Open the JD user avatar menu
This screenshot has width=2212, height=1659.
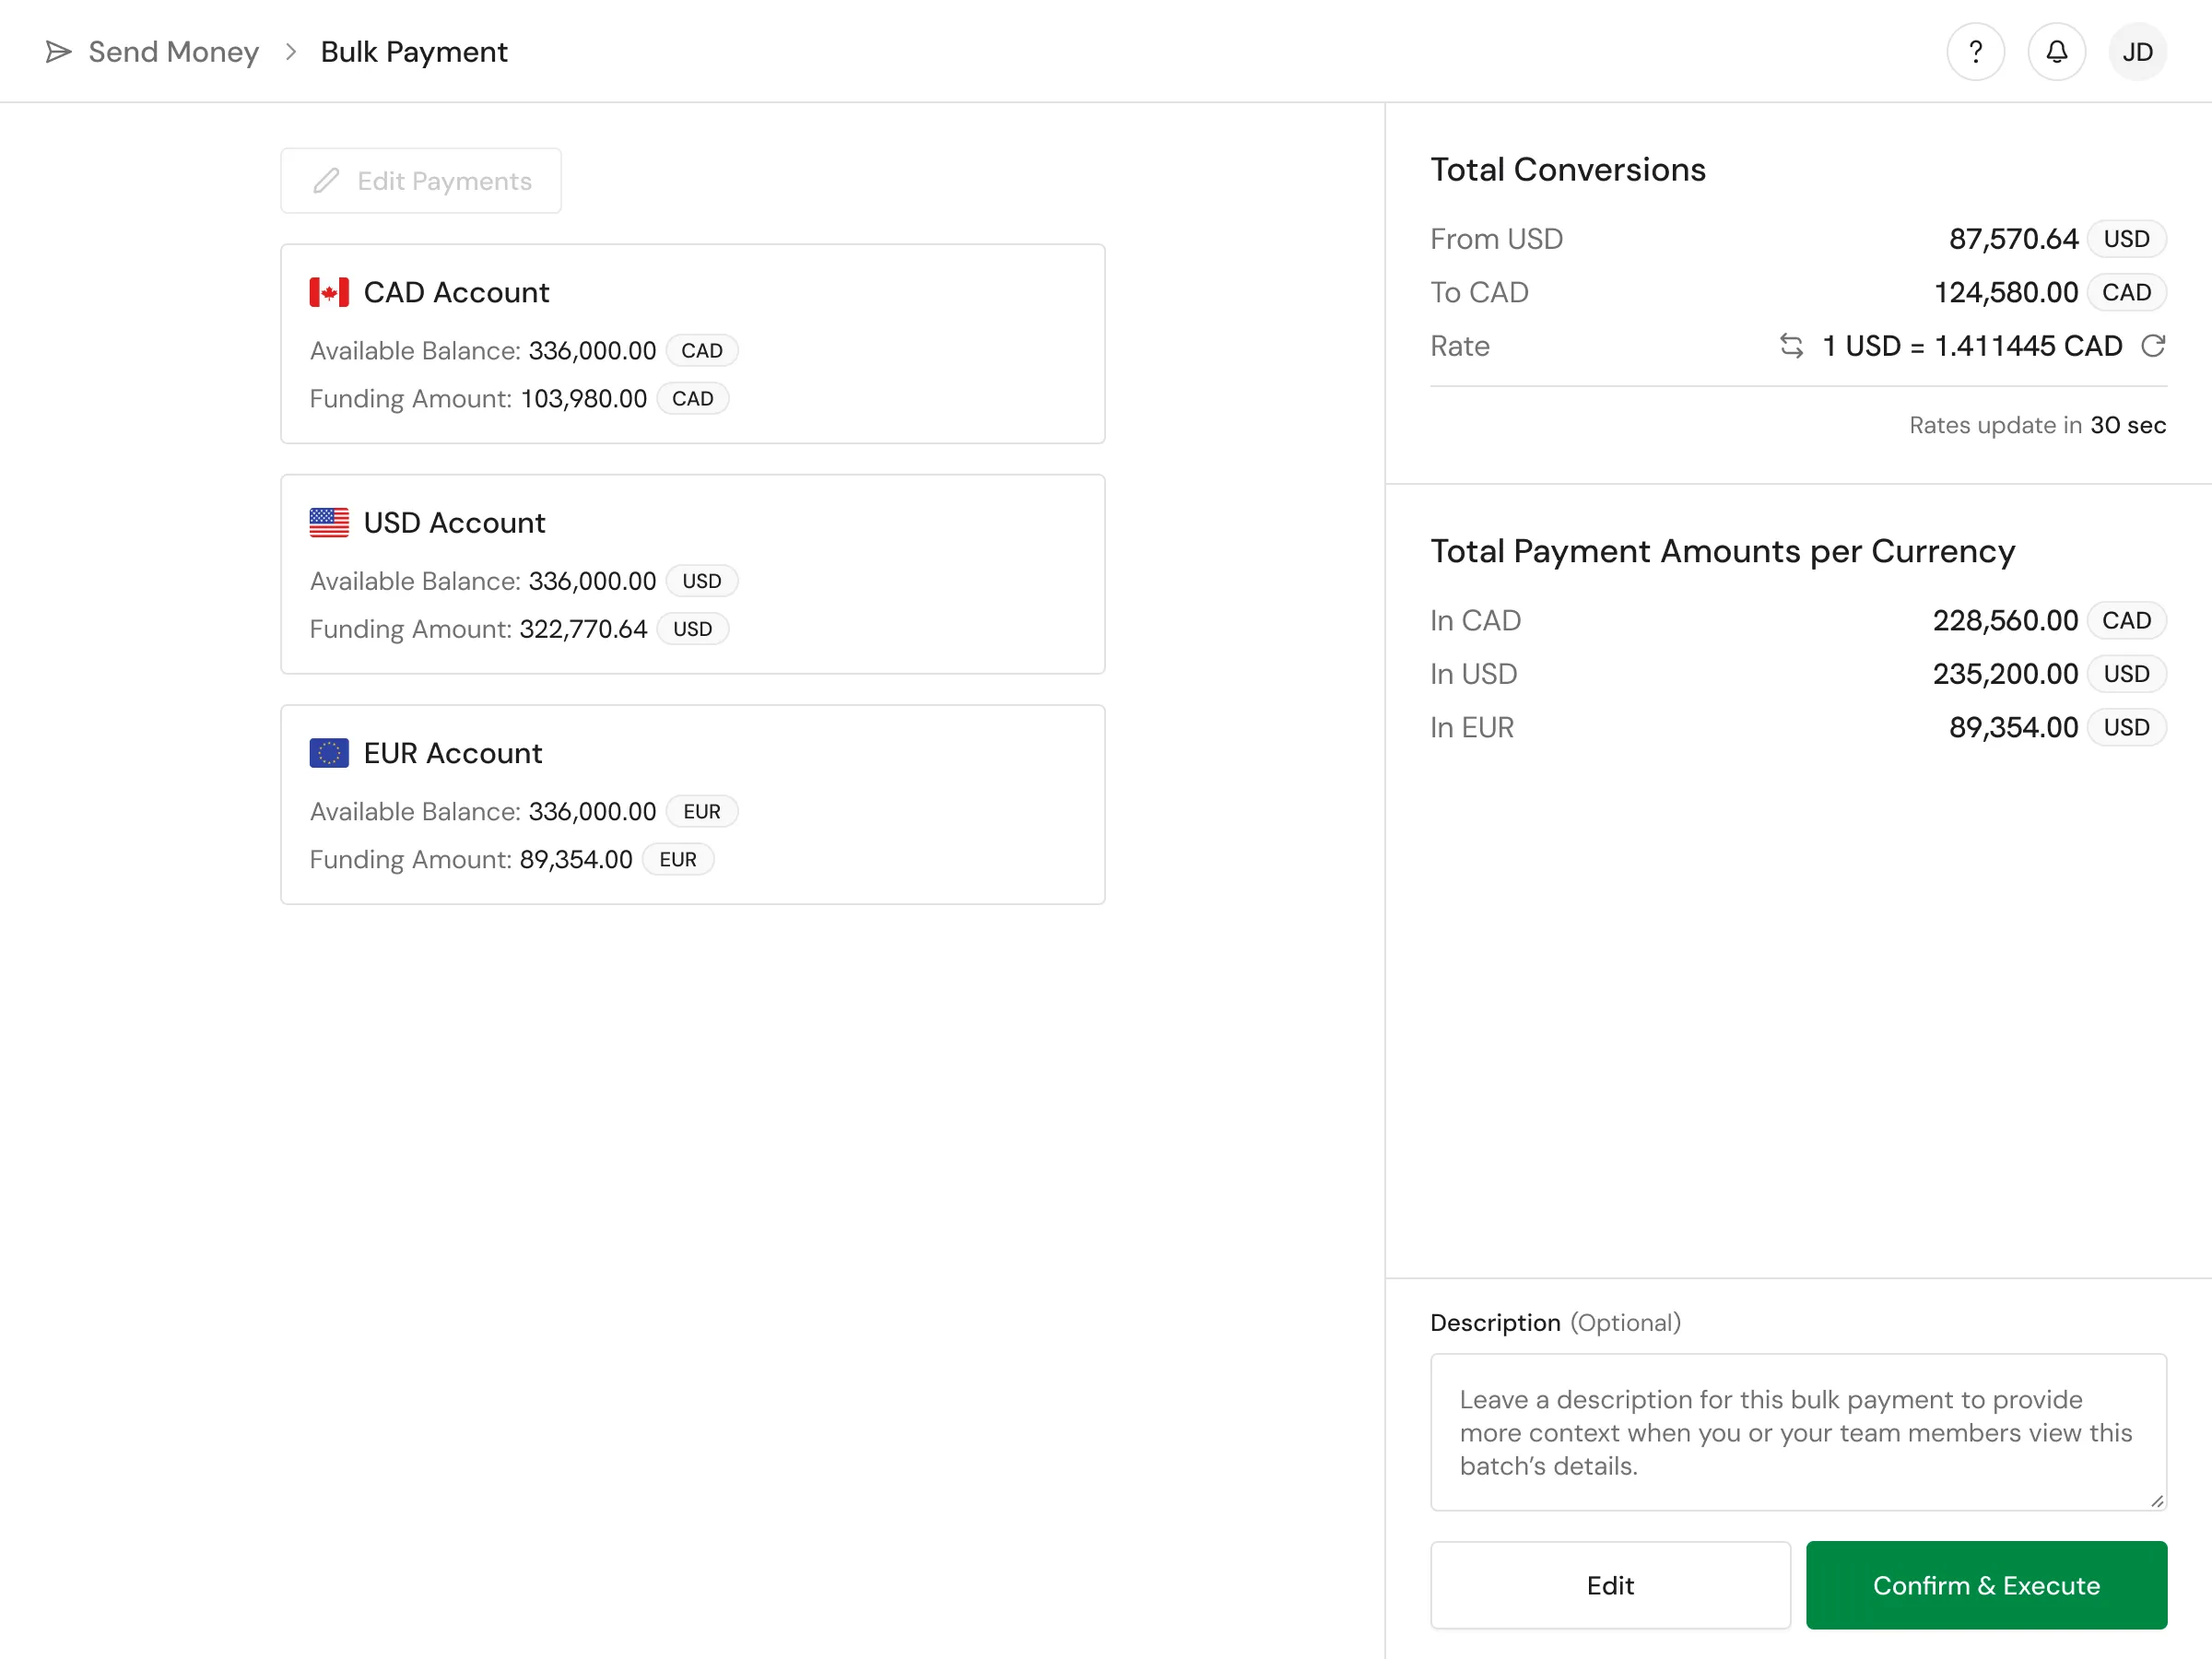pos(2137,52)
